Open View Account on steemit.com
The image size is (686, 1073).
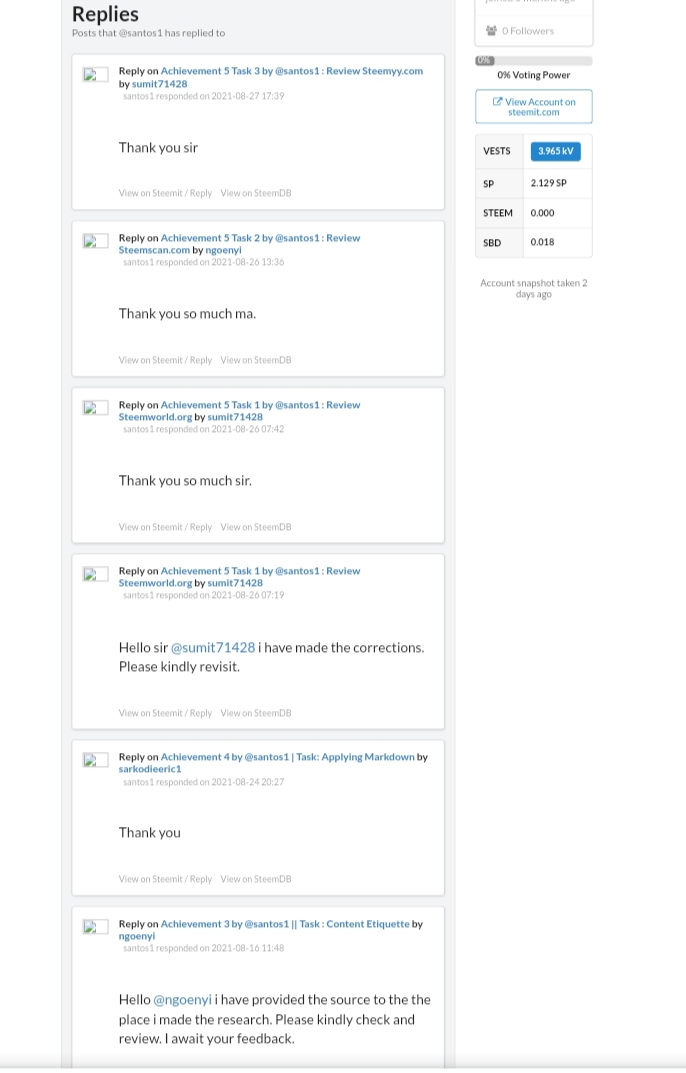coord(534,107)
